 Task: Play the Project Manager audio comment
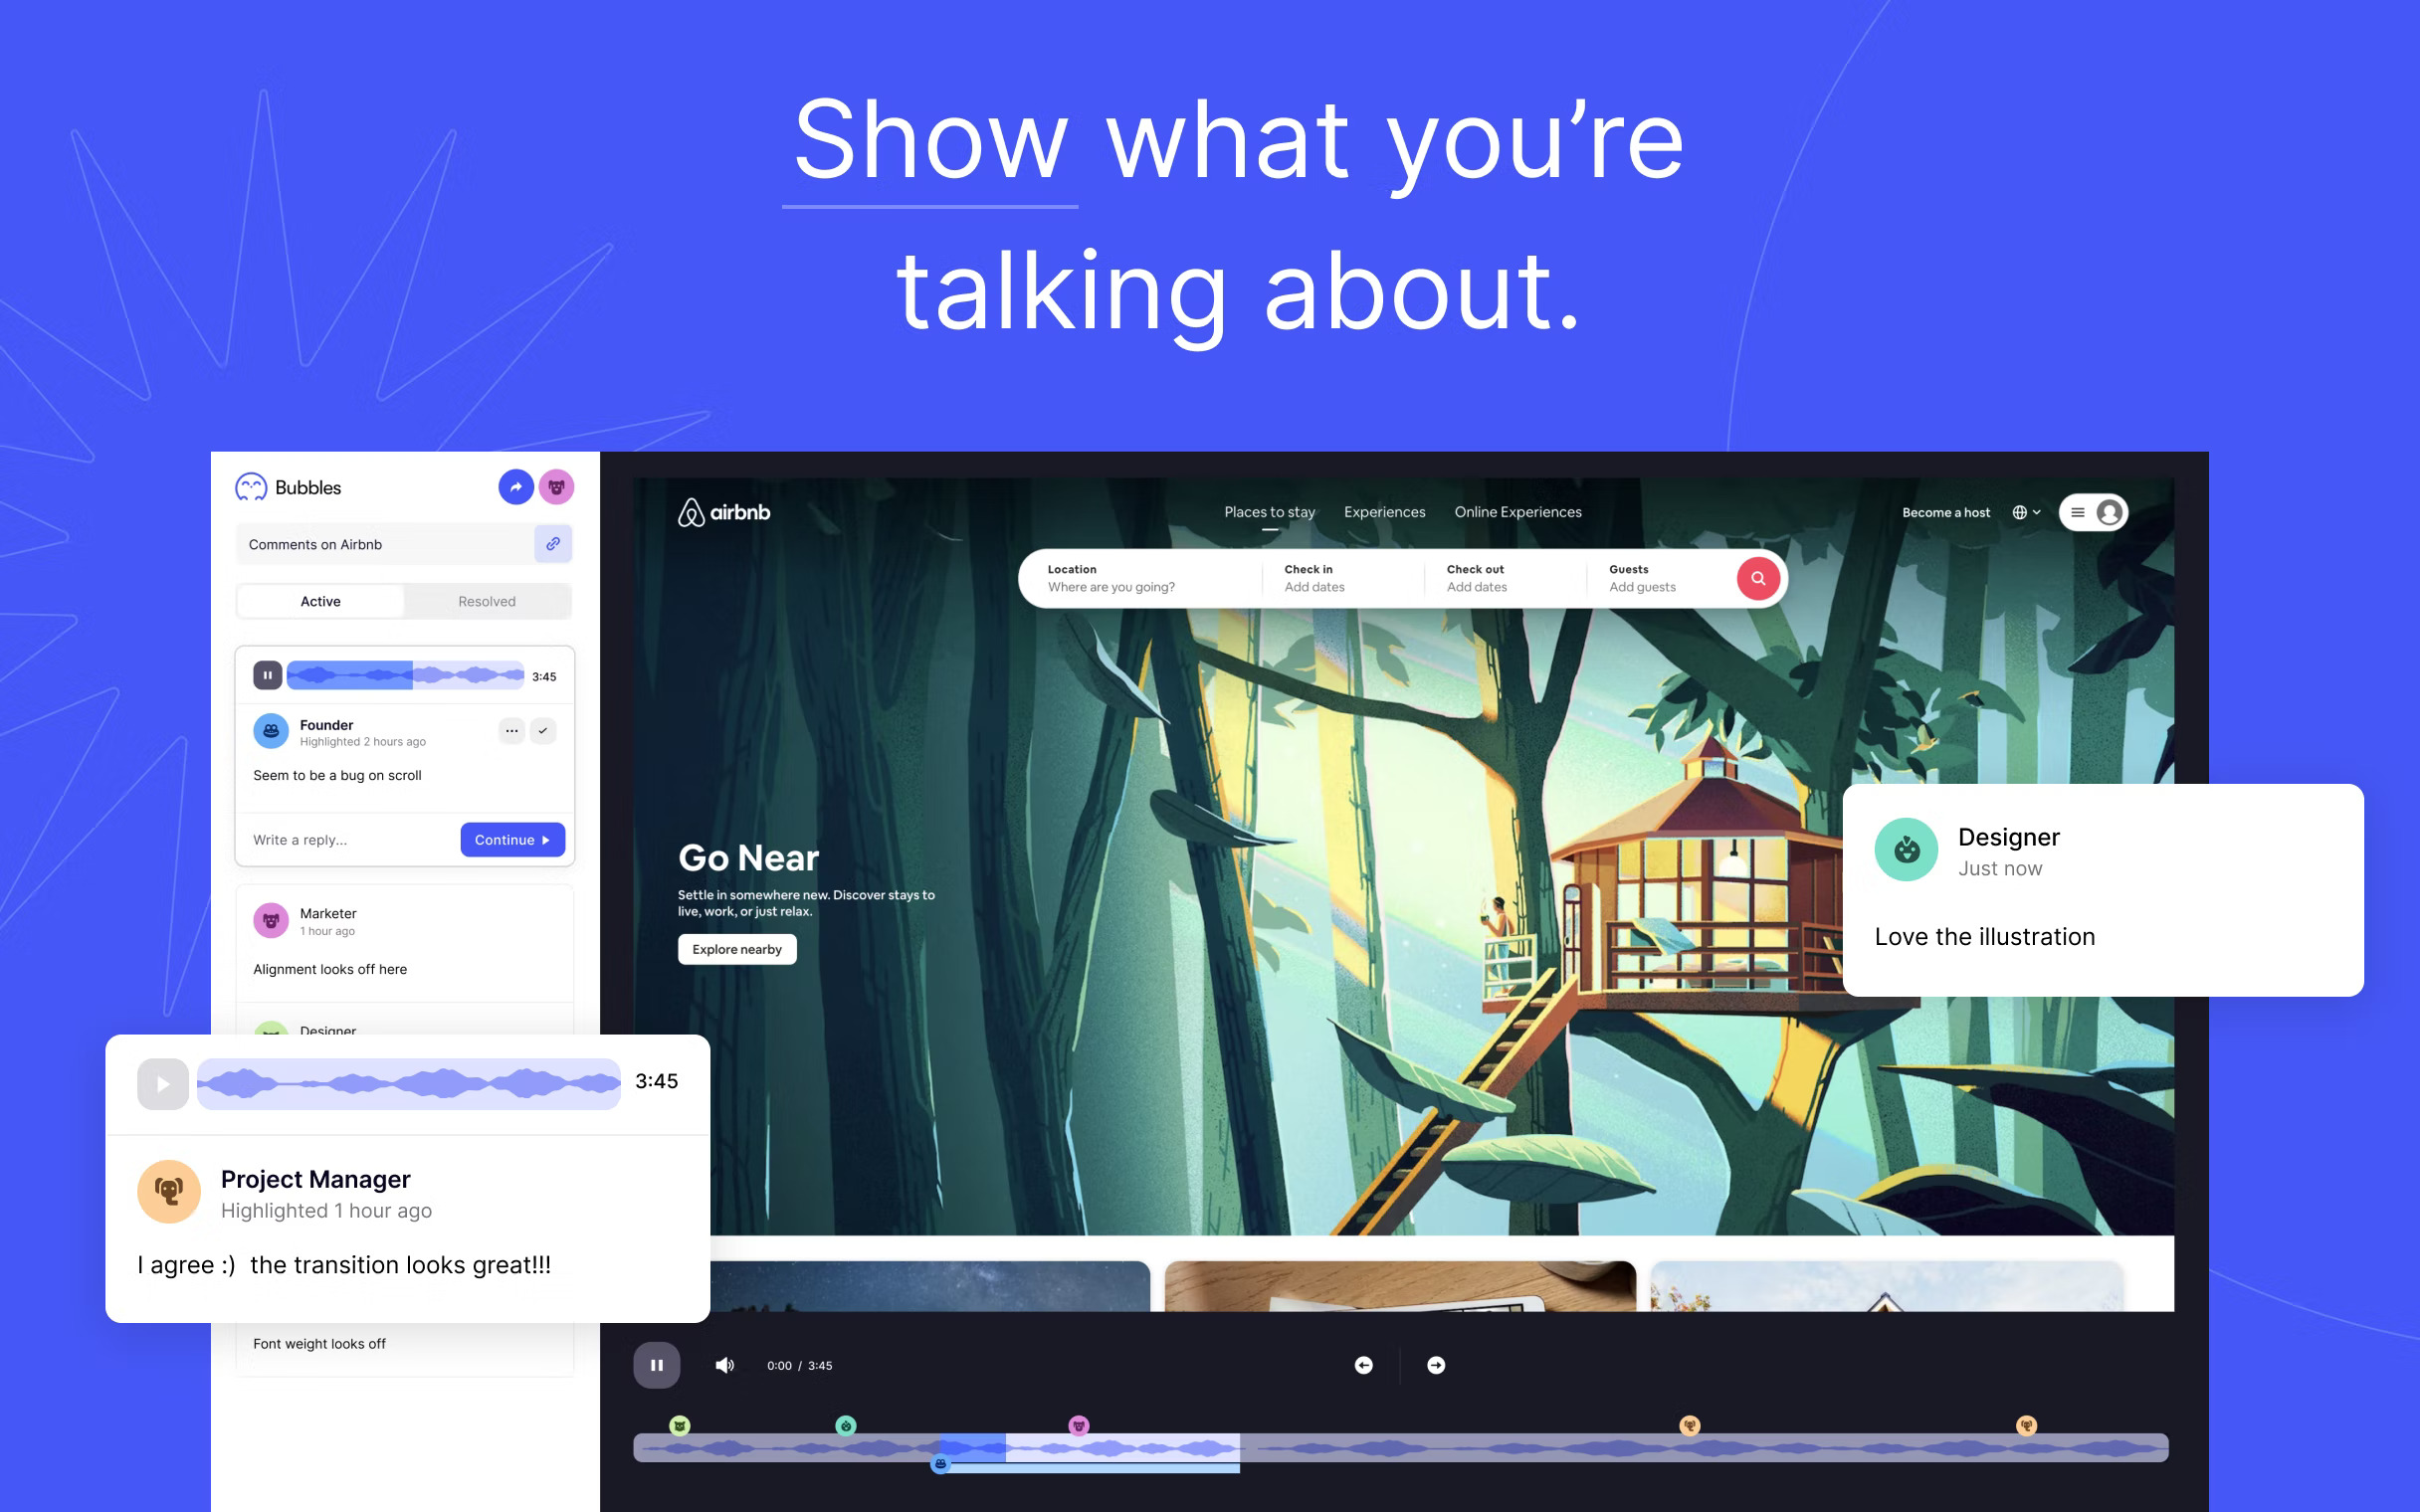coord(163,1084)
